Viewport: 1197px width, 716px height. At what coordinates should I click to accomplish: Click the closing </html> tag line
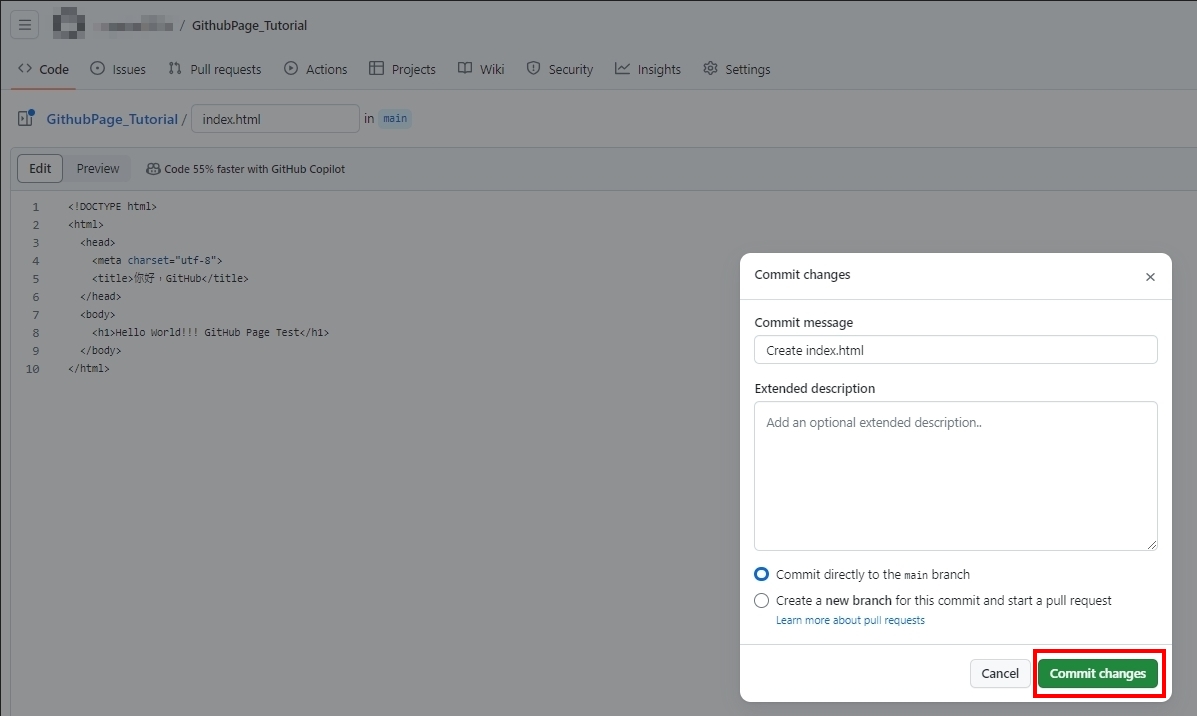89,368
